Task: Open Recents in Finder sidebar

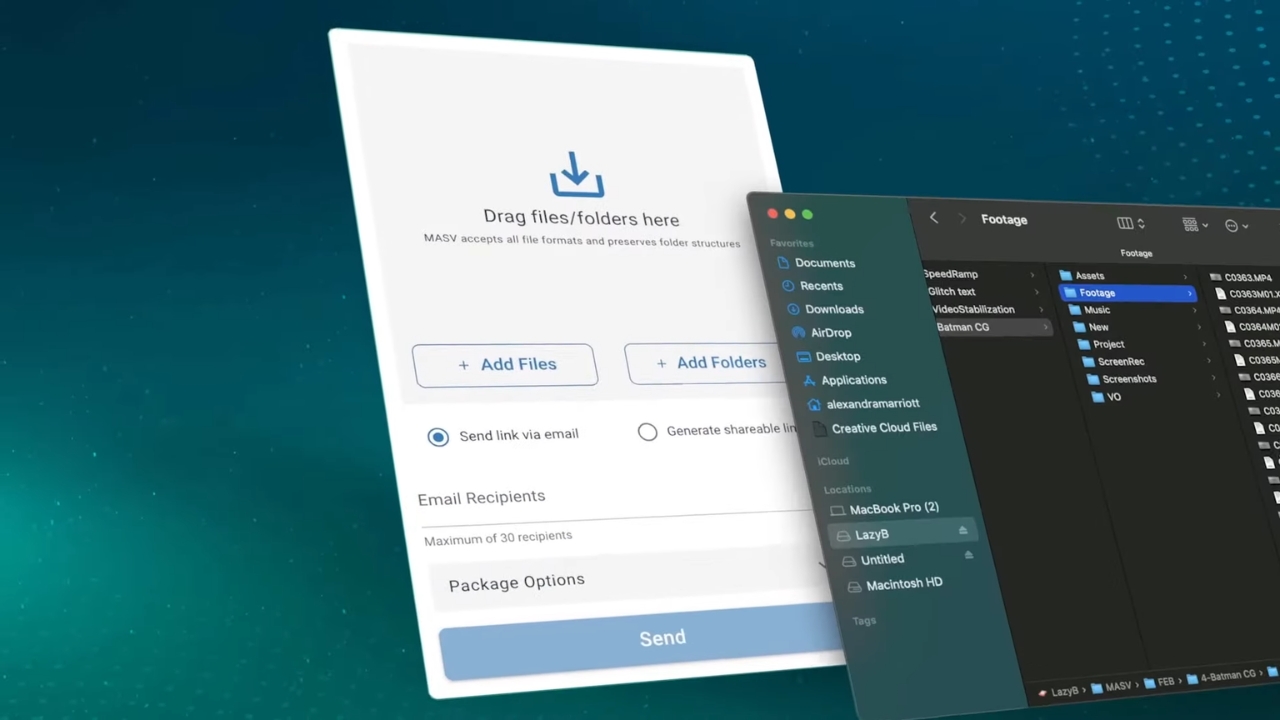Action: click(x=812, y=286)
